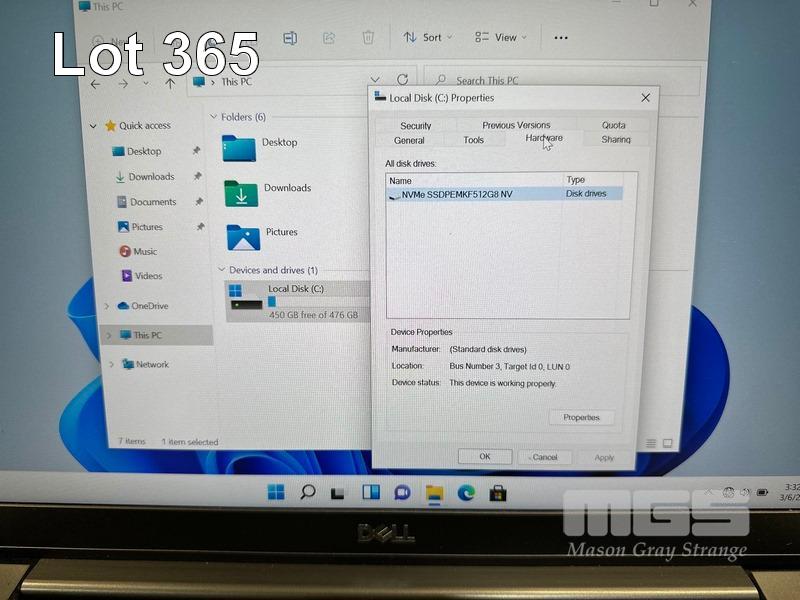Viewport: 800px width, 600px height.
Task: Open Microsoft Edge from the taskbar
Action: click(x=465, y=492)
